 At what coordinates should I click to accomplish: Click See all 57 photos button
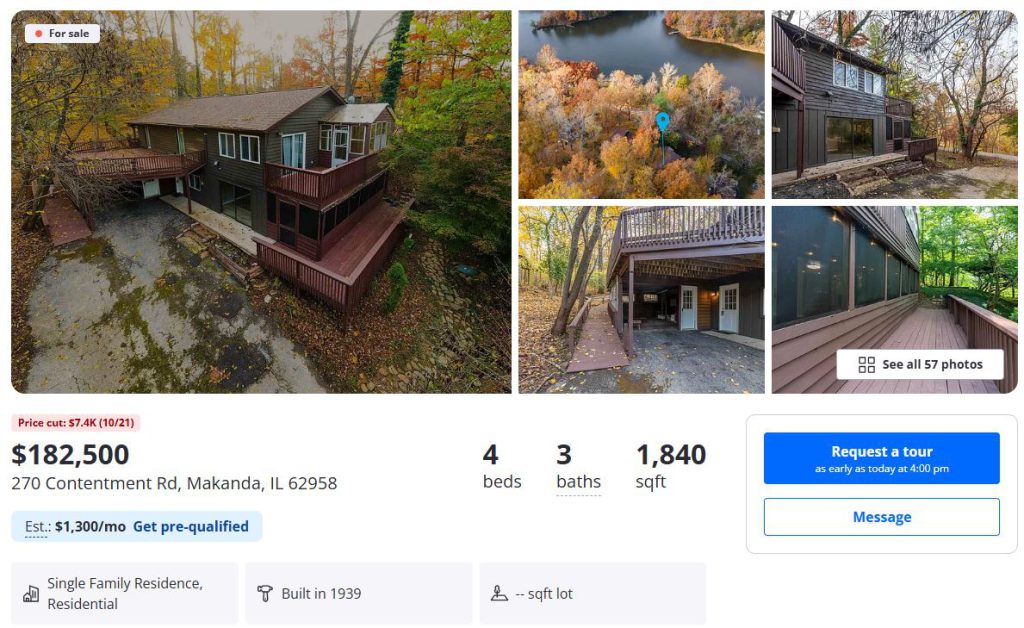coord(920,364)
